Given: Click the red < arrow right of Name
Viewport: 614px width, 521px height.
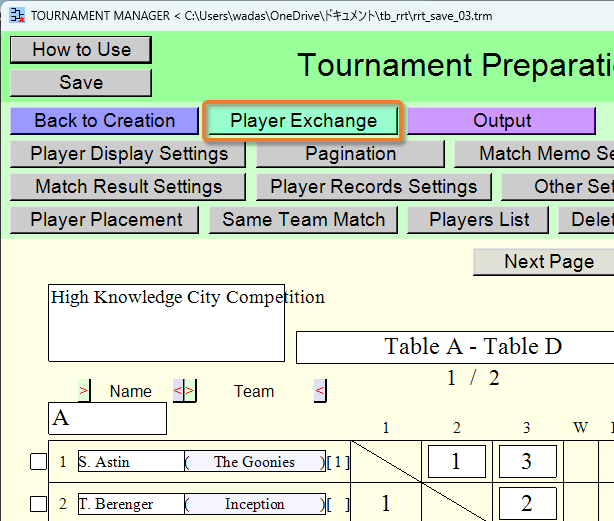Looking at the screenshot, I should point(178,391).
